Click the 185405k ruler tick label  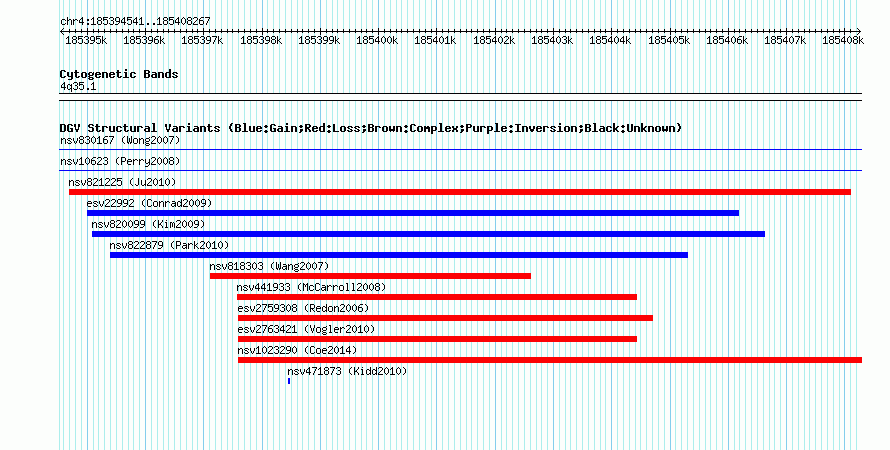(669, 40)
